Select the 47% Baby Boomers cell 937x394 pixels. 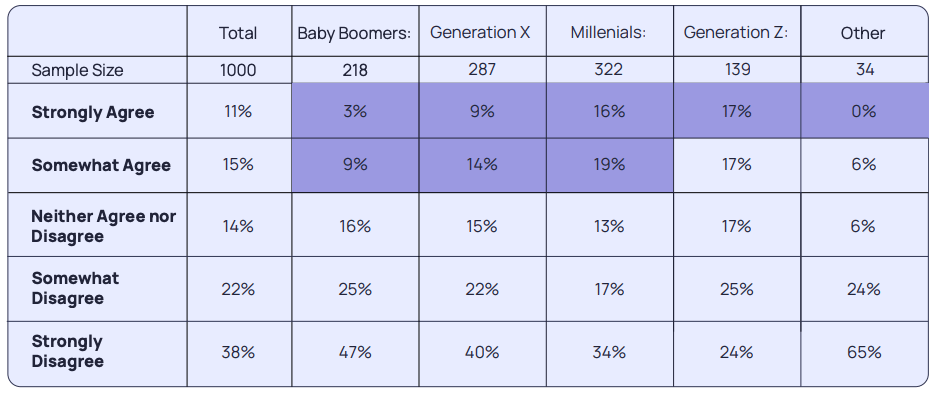tap(355, 352)
